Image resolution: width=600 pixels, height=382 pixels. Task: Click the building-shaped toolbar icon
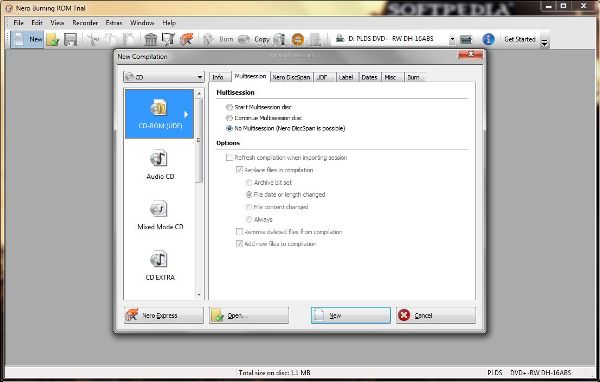151,39
